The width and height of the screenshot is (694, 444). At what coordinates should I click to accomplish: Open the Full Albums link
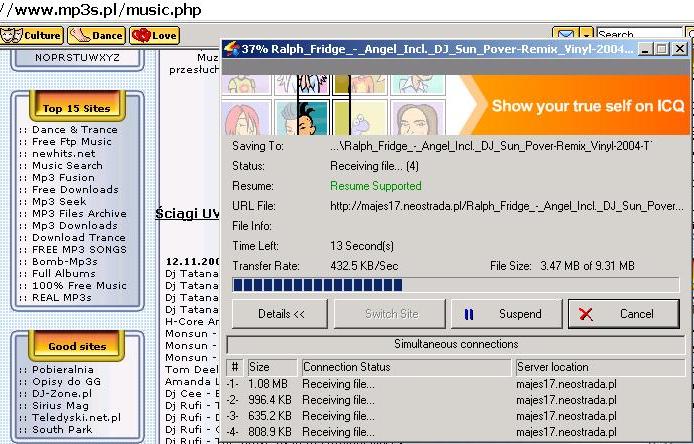[64, 273]
